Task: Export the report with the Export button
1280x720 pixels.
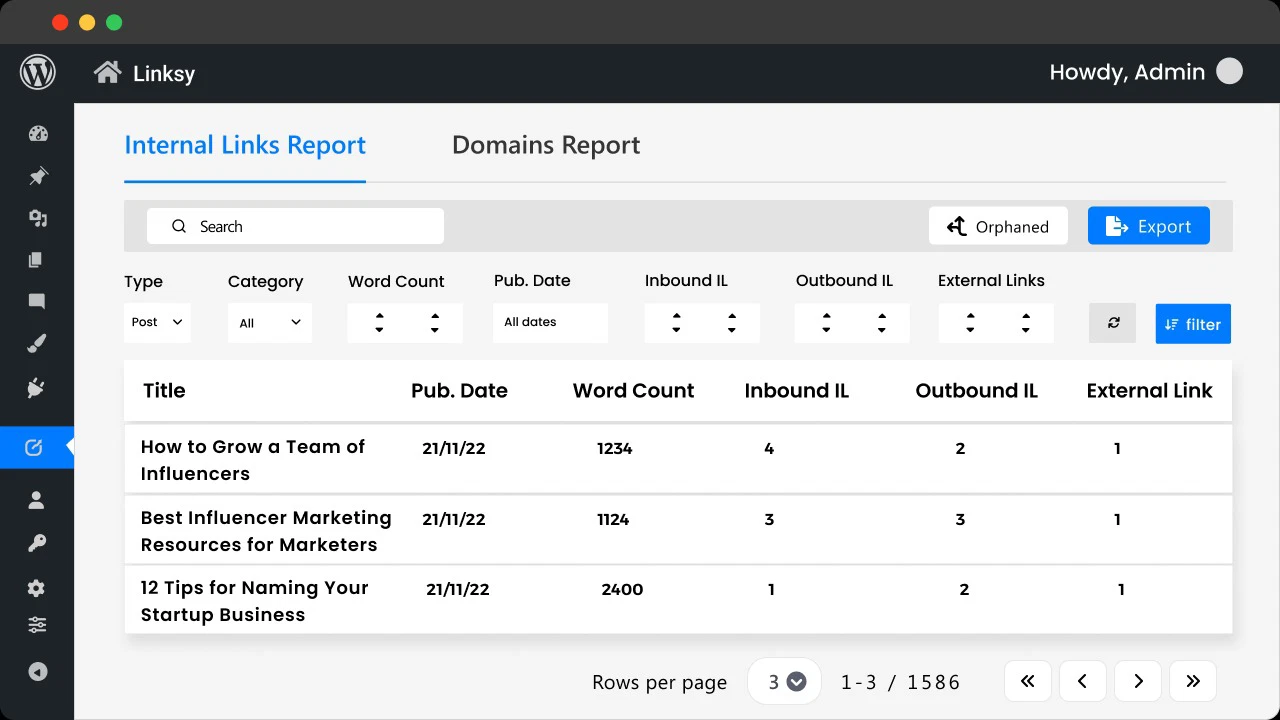Action: (x=1148, y=226)
